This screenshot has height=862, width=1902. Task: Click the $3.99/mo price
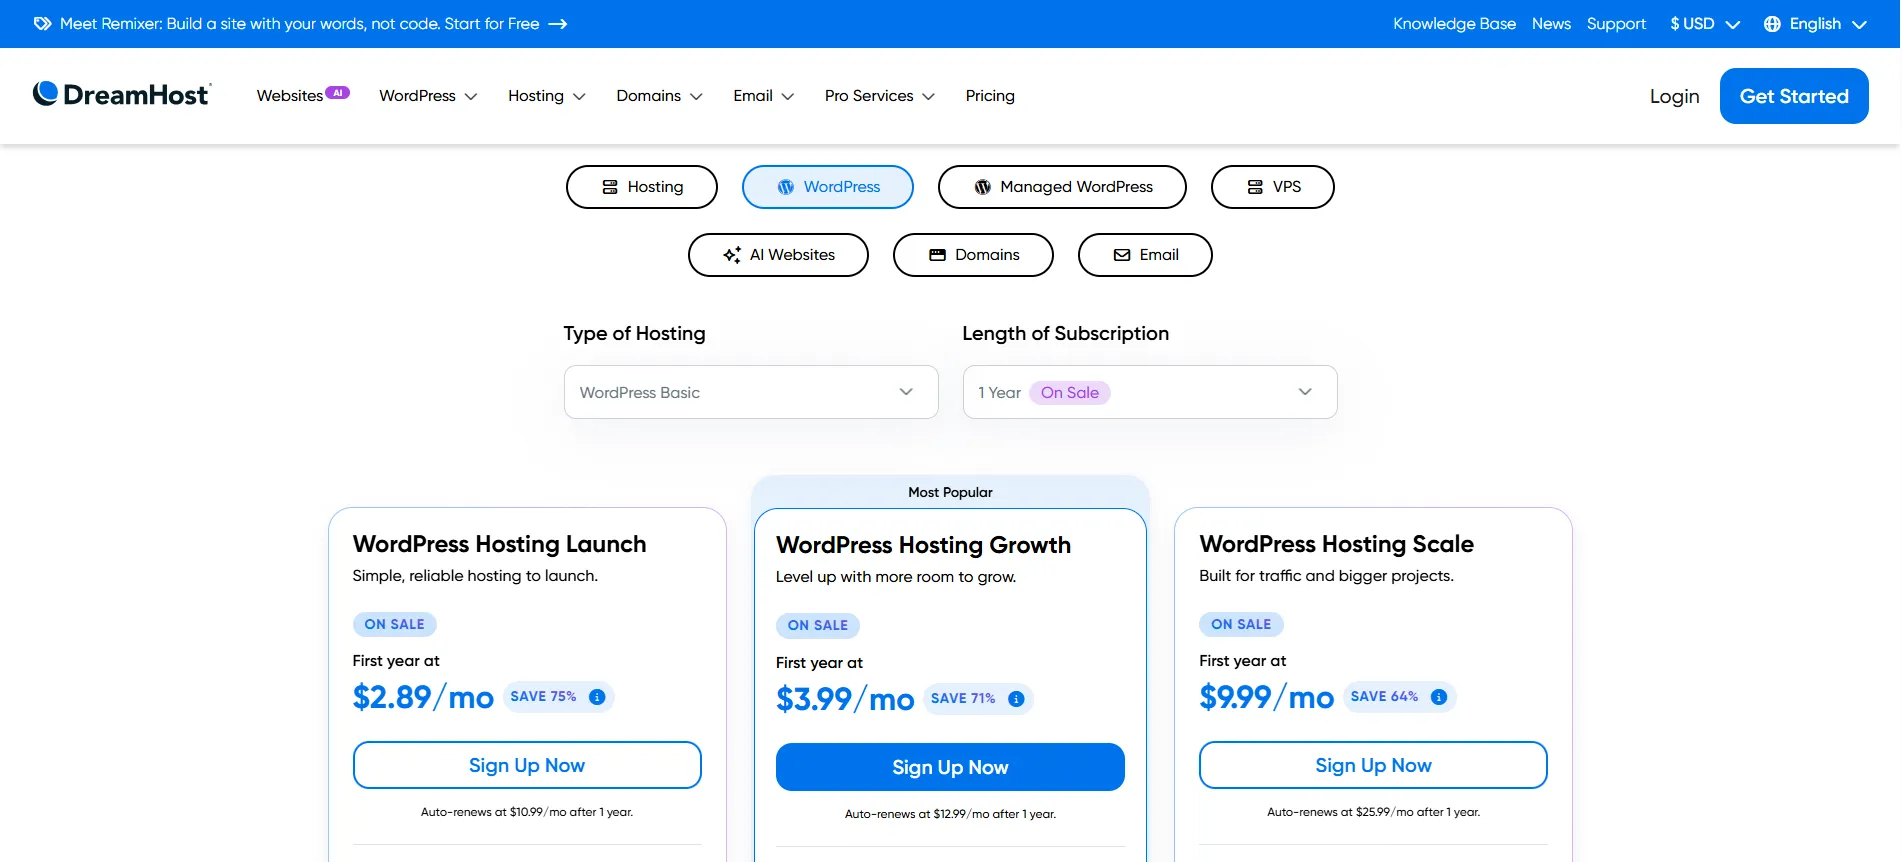tap(845, 699)
